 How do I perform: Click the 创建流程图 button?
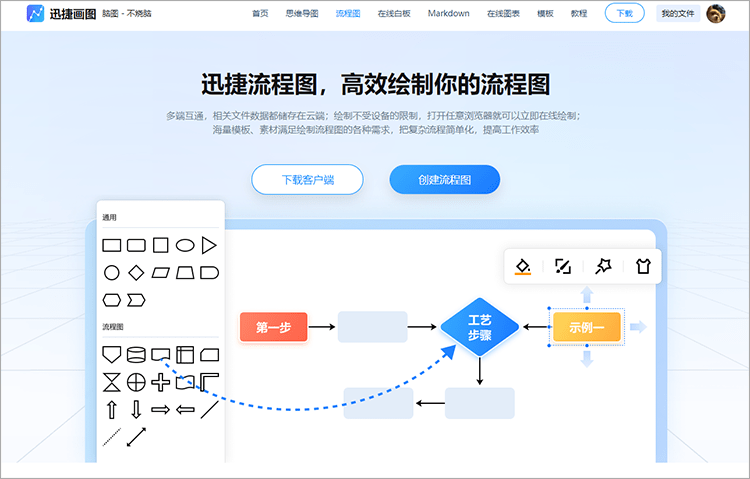pos(444,180)
